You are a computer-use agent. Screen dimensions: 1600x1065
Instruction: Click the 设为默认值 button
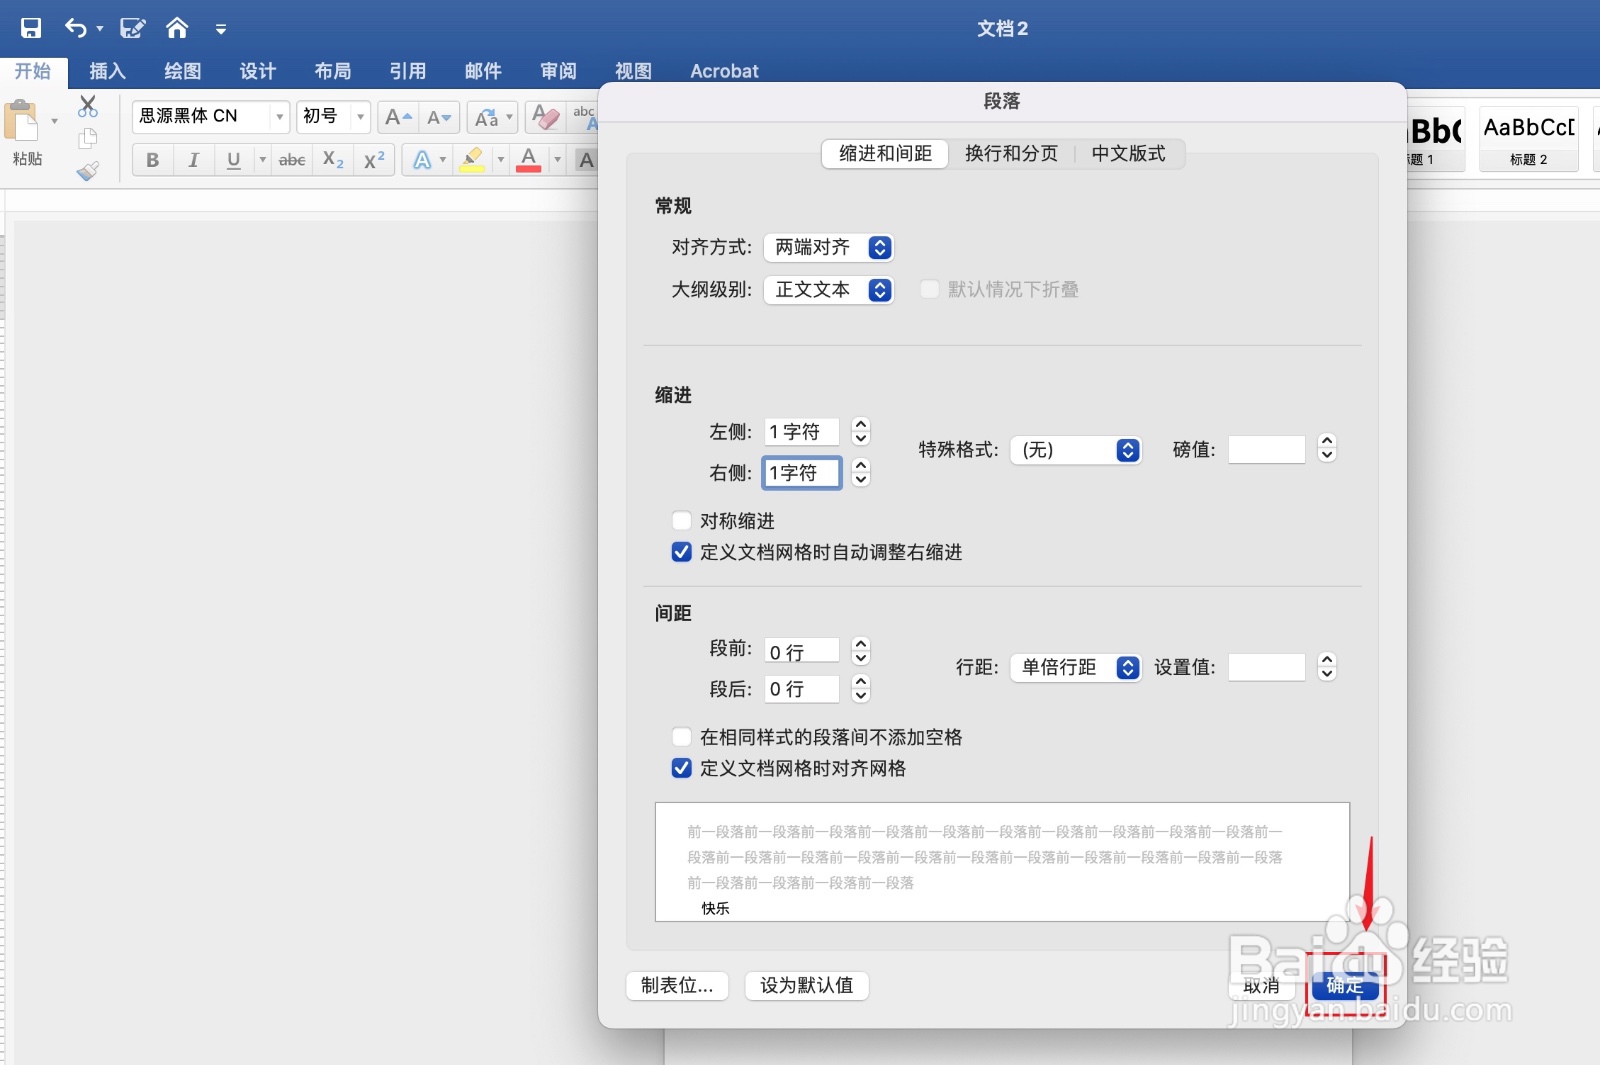[x=807, y=986]
